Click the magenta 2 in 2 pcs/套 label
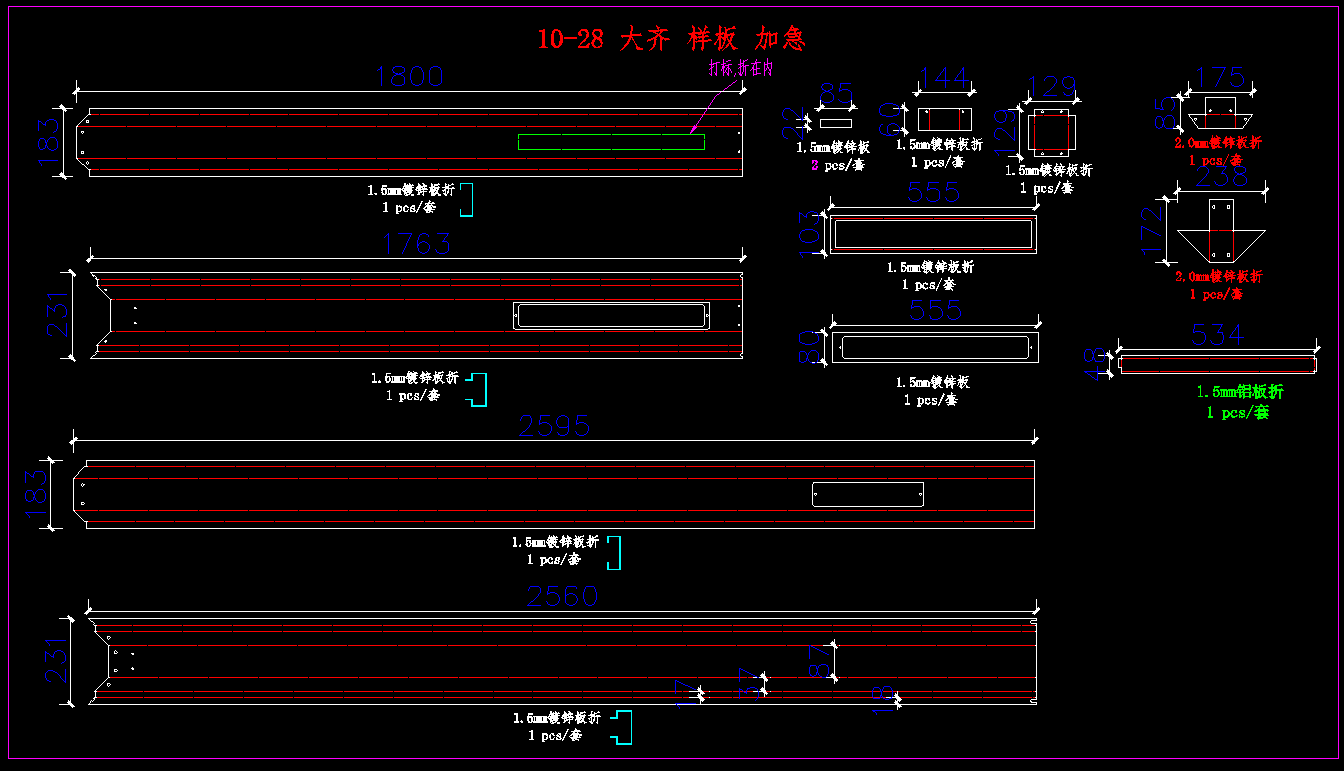This screenshot has width=1344, height=771. (x=814, y=165)
